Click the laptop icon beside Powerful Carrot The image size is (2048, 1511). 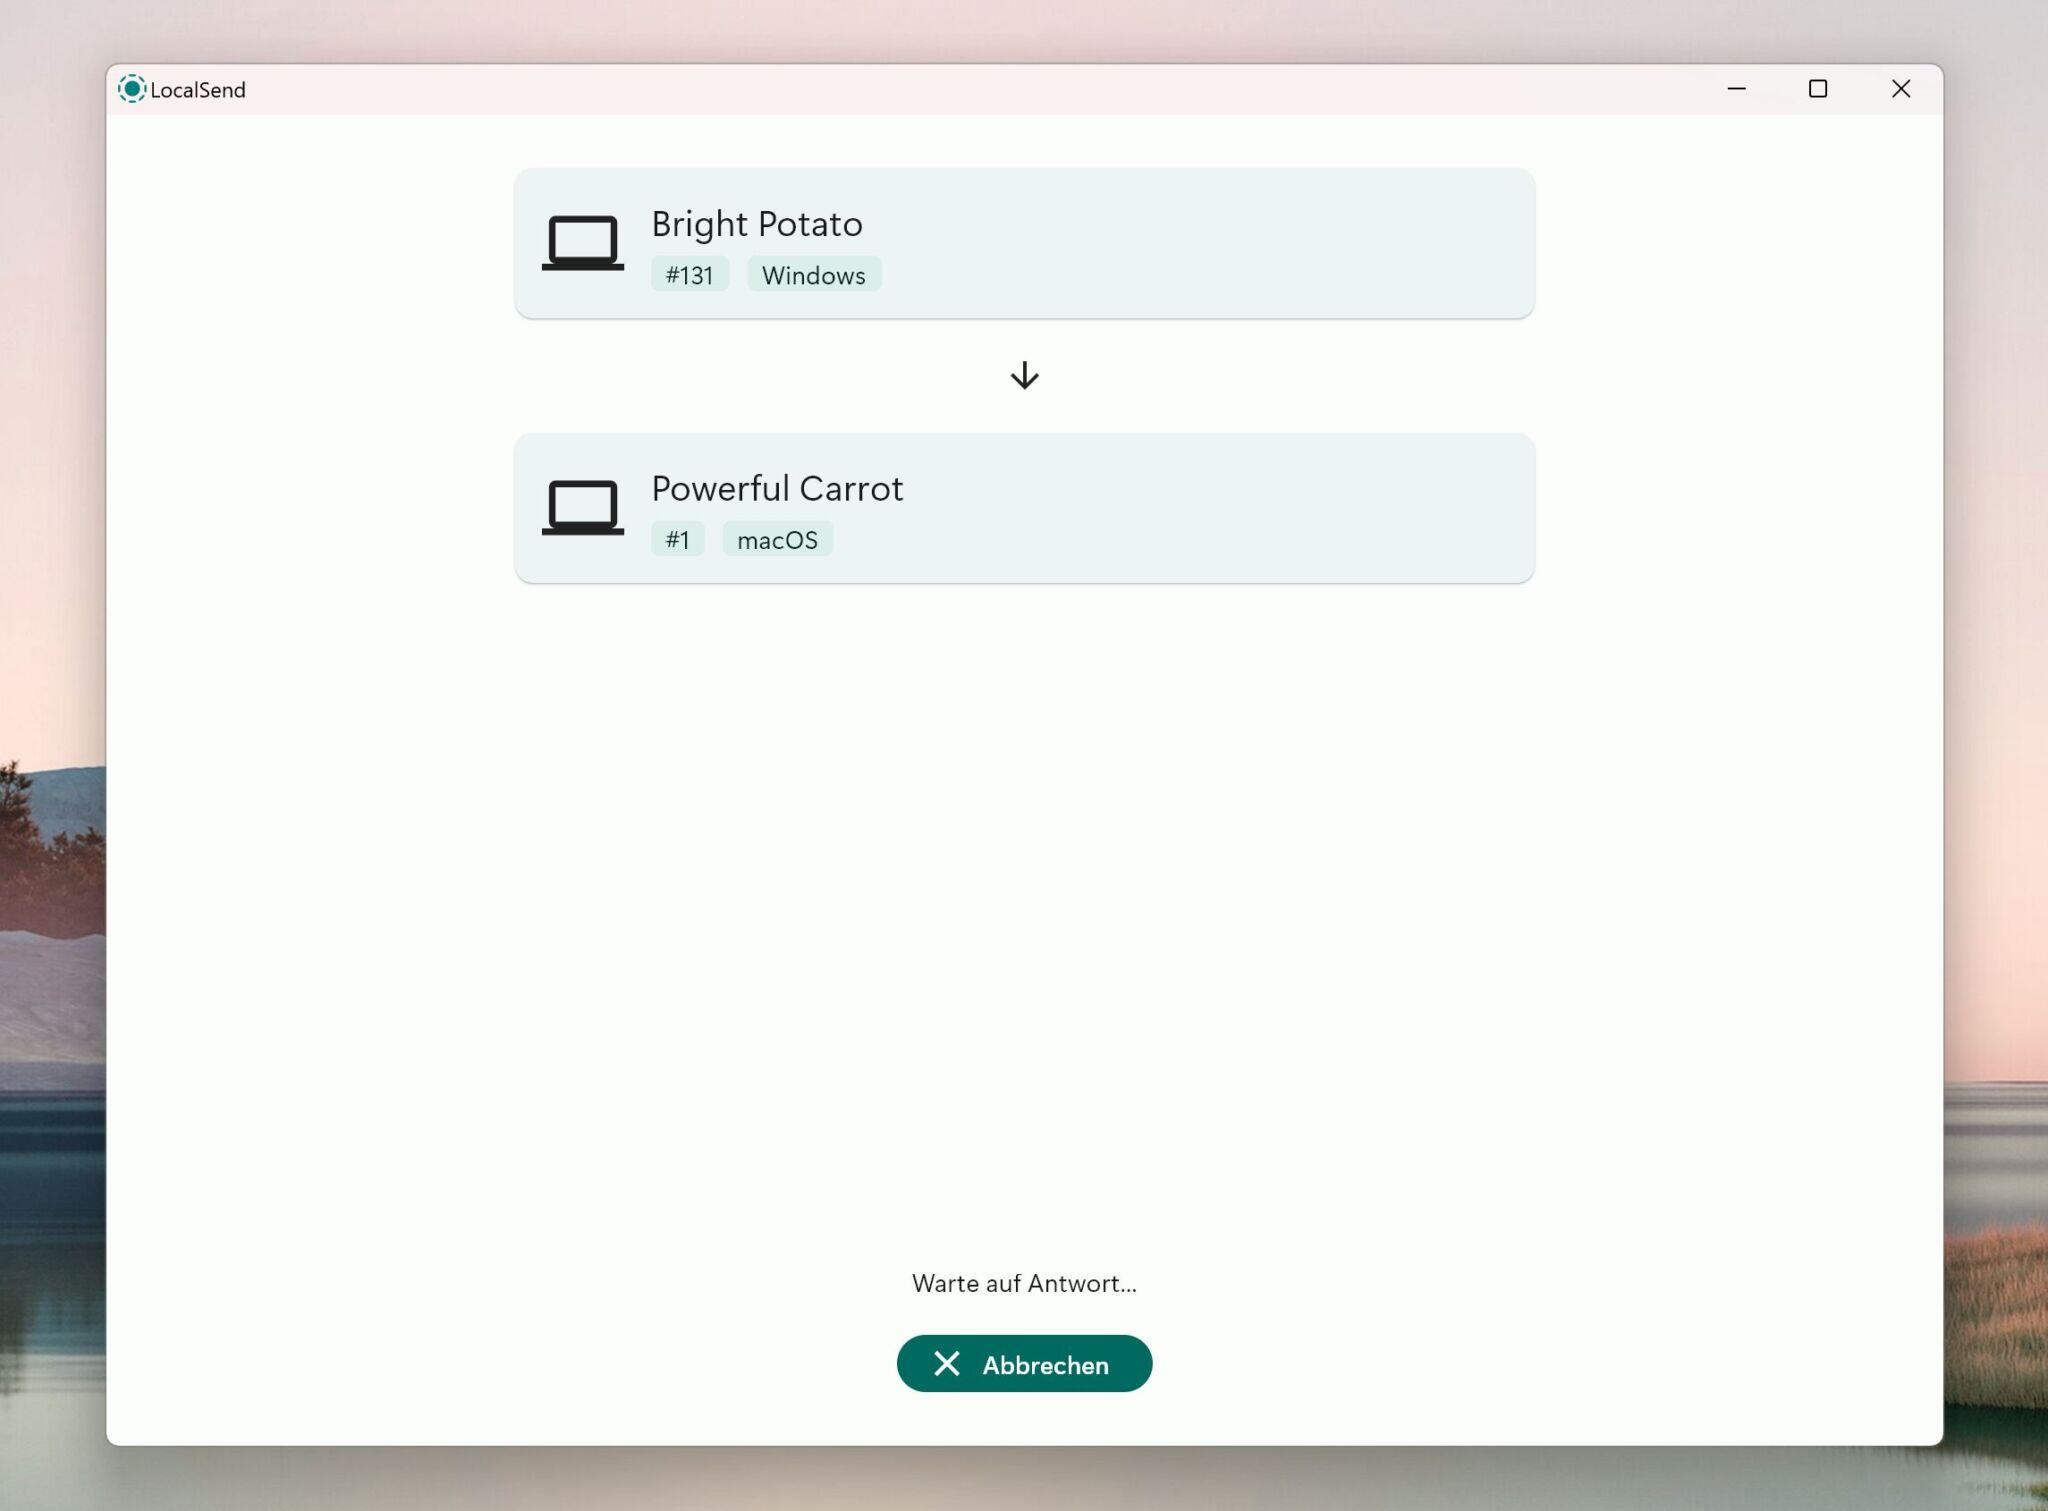tap(583, 508)
